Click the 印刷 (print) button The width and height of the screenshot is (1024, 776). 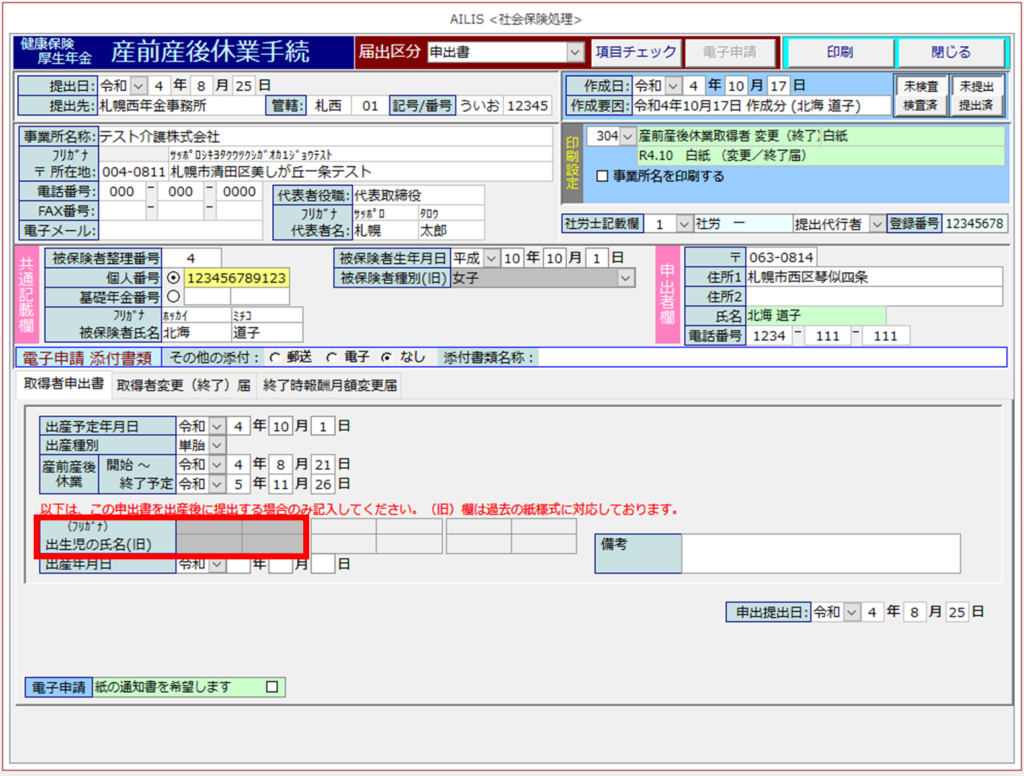(x=839, y=52)
